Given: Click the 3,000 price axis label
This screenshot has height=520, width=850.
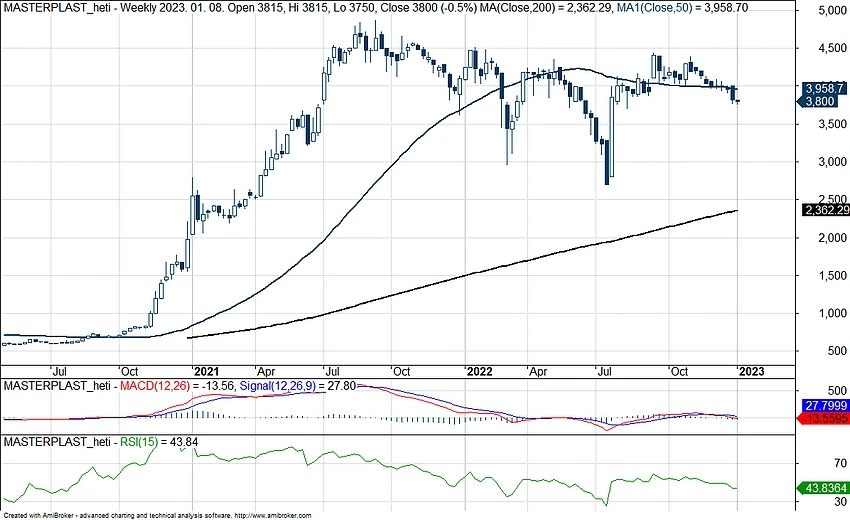Looking at the screenshot, I should (x=832, y=162).
